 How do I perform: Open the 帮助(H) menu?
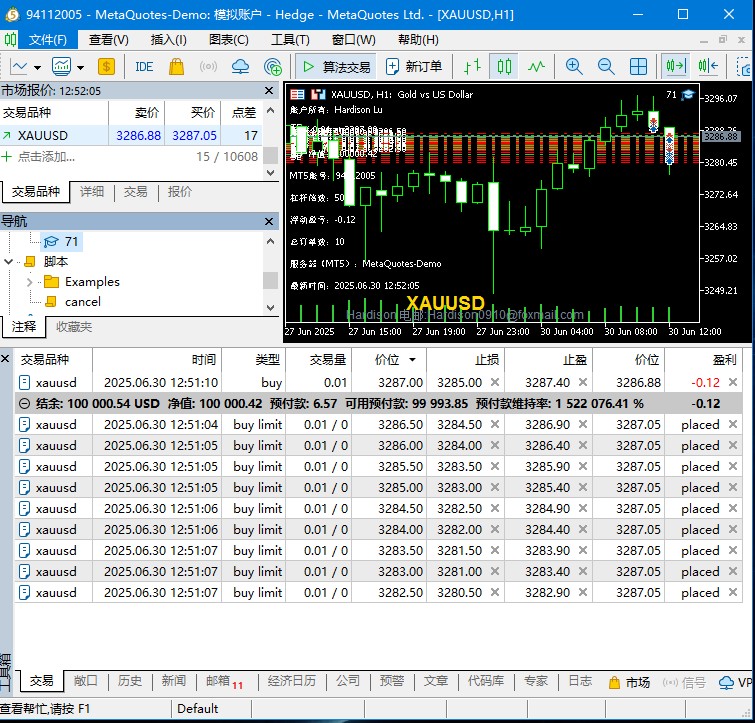point(418,39)
